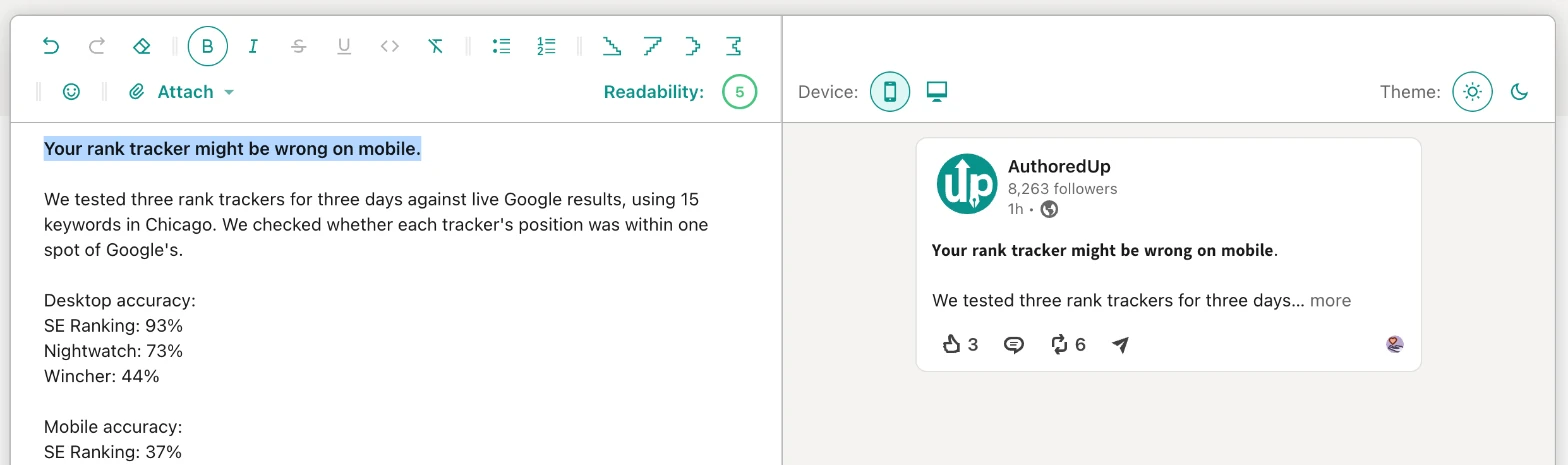View the Readability score of 5
Viewport: 1568px width, 465px height.
(x=739, y=92)
